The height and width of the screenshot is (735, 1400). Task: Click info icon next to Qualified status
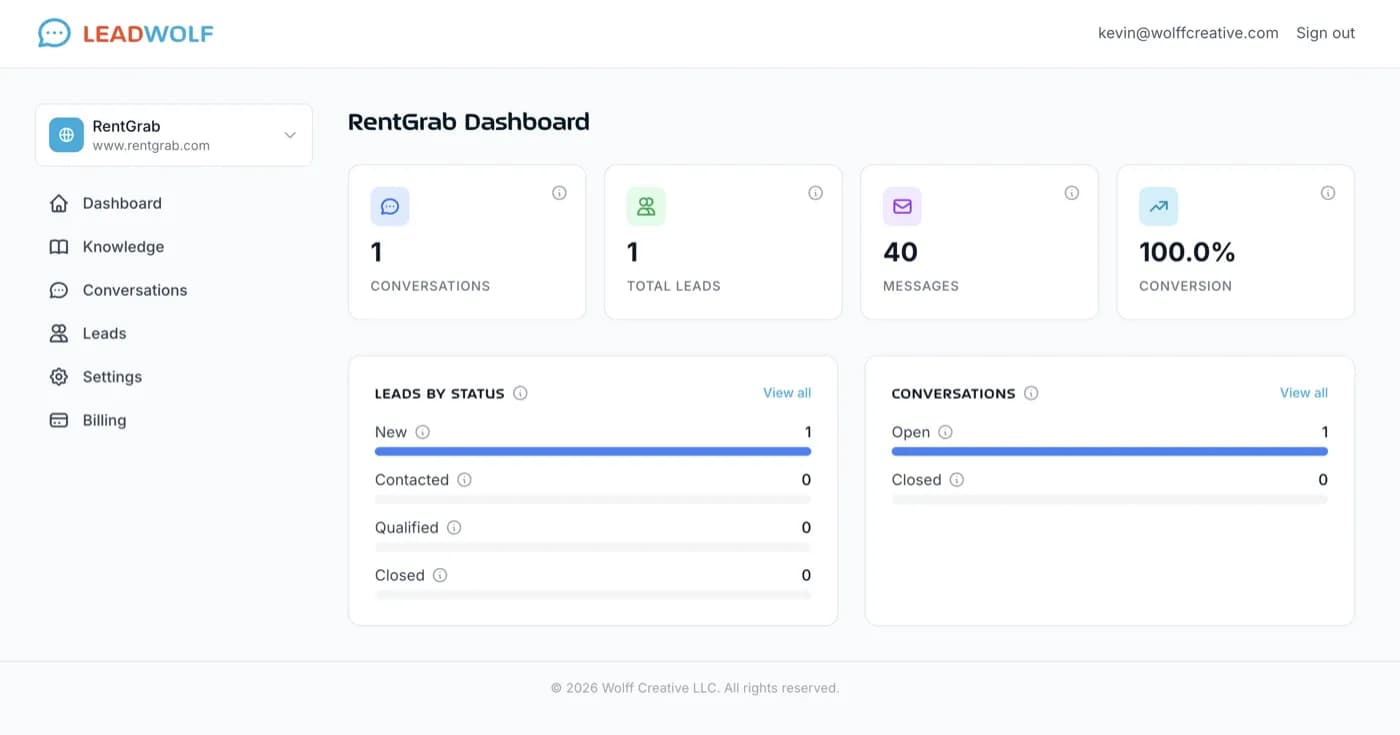[x=454, y=527]
